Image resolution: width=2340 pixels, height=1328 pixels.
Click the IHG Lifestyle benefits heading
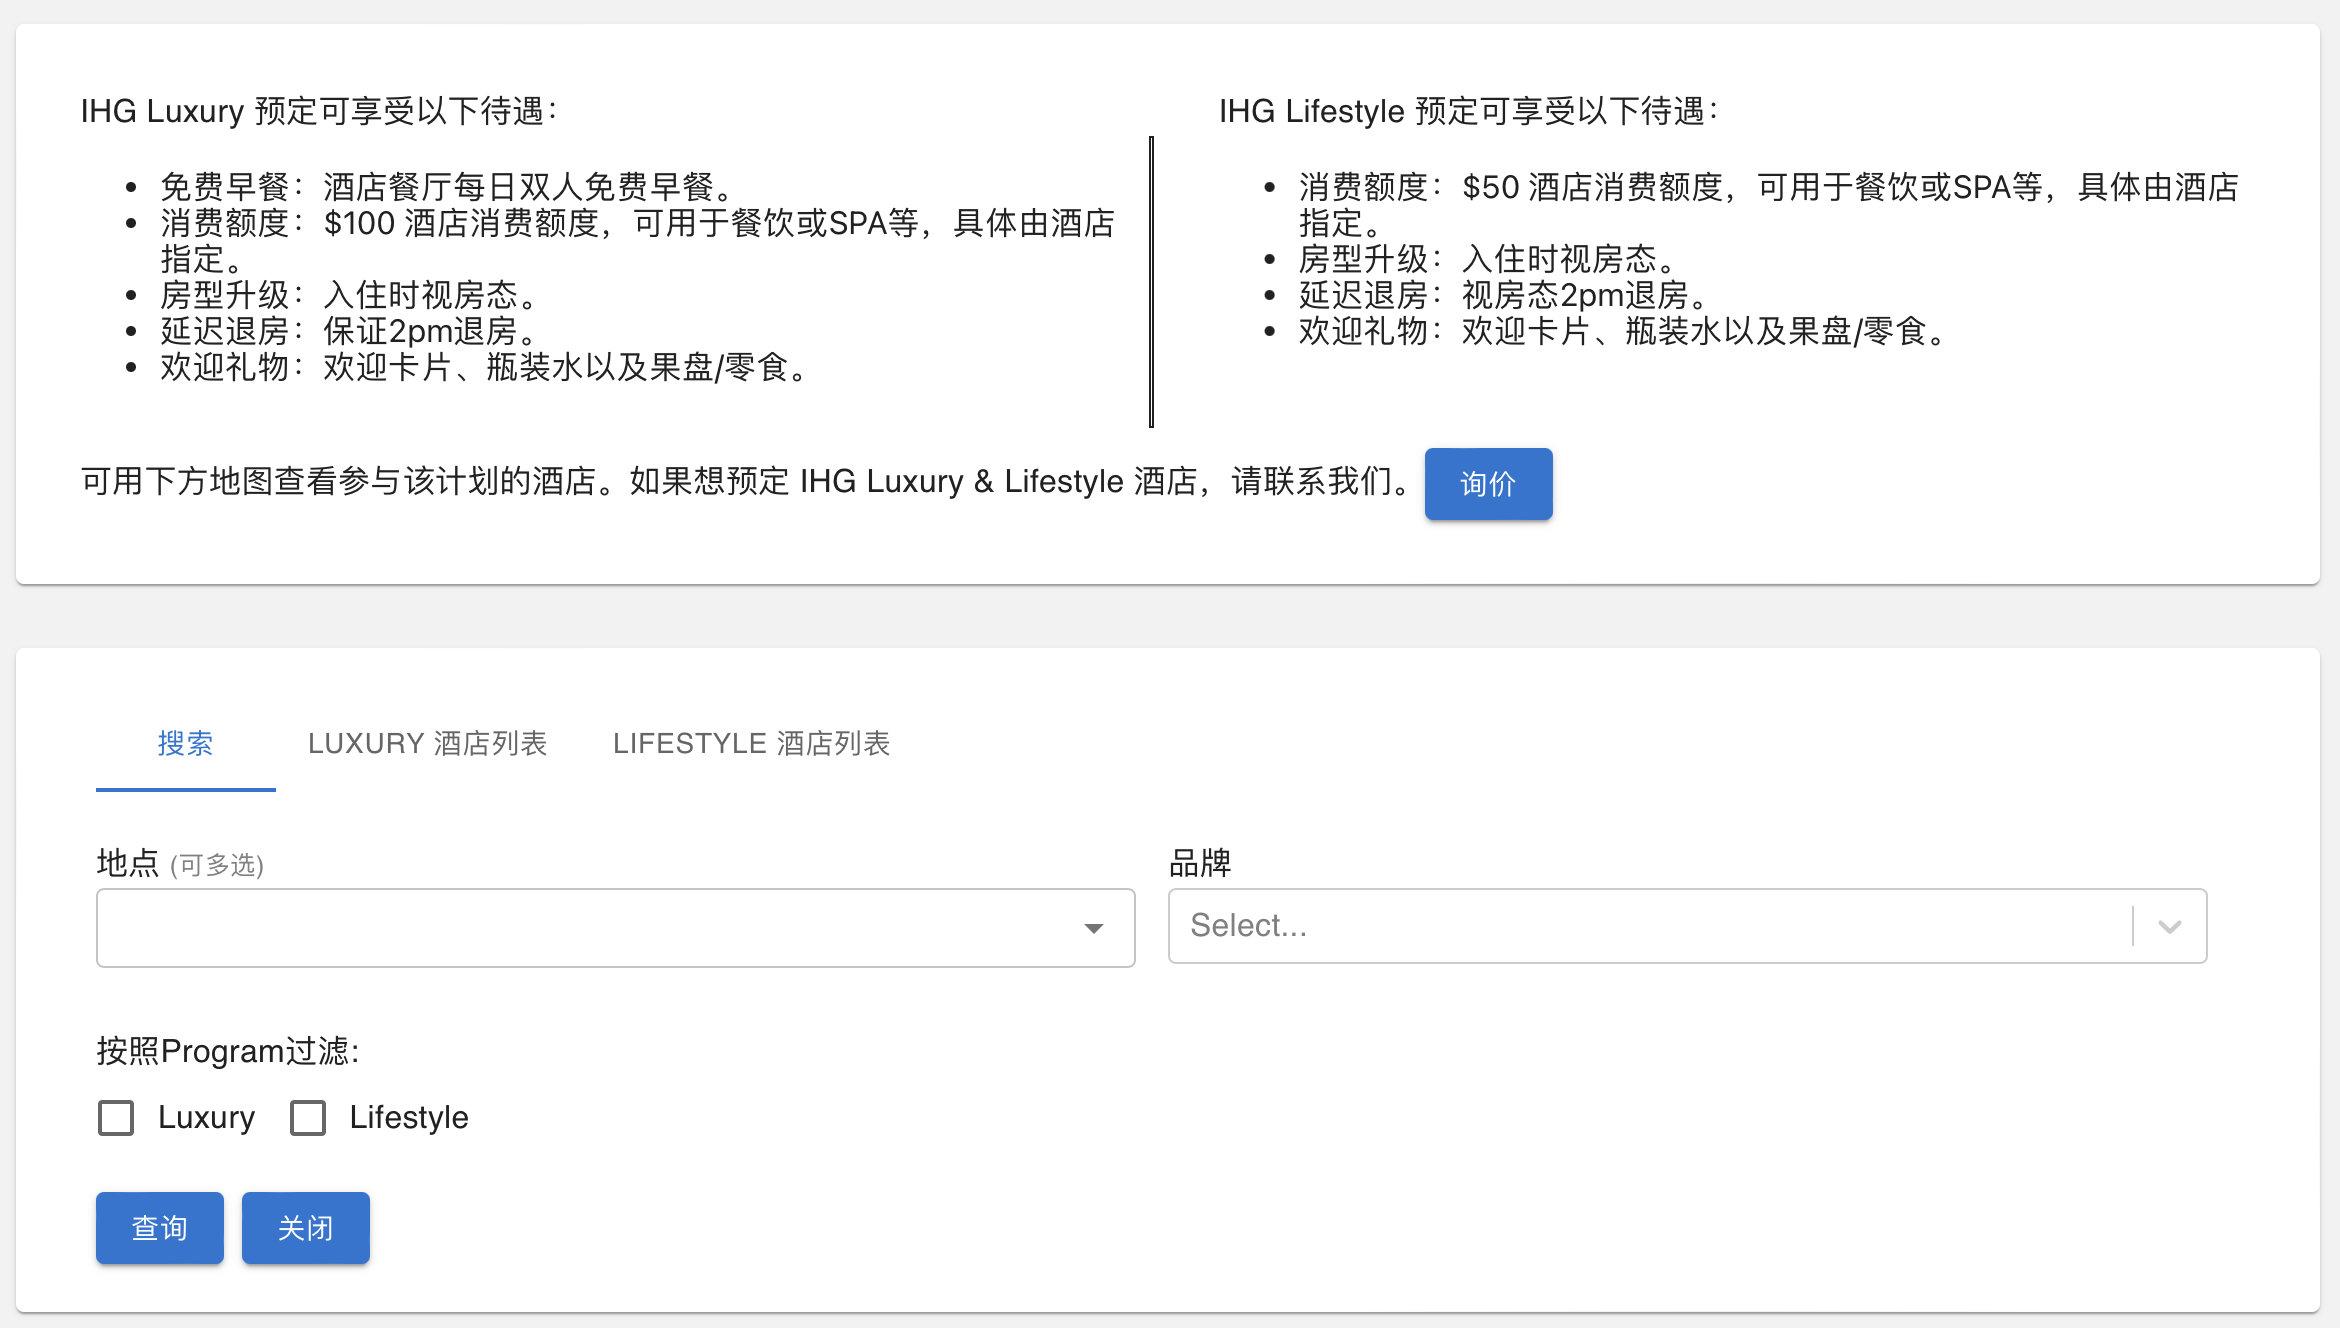pyautogui.click(x=1467, y=111)
